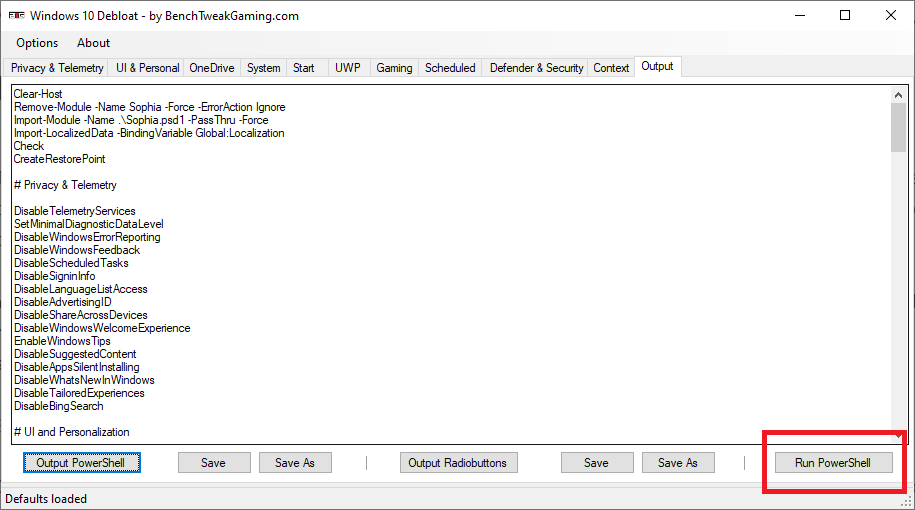Click the 'DisableAppsSilentInstalling' line

76,367
